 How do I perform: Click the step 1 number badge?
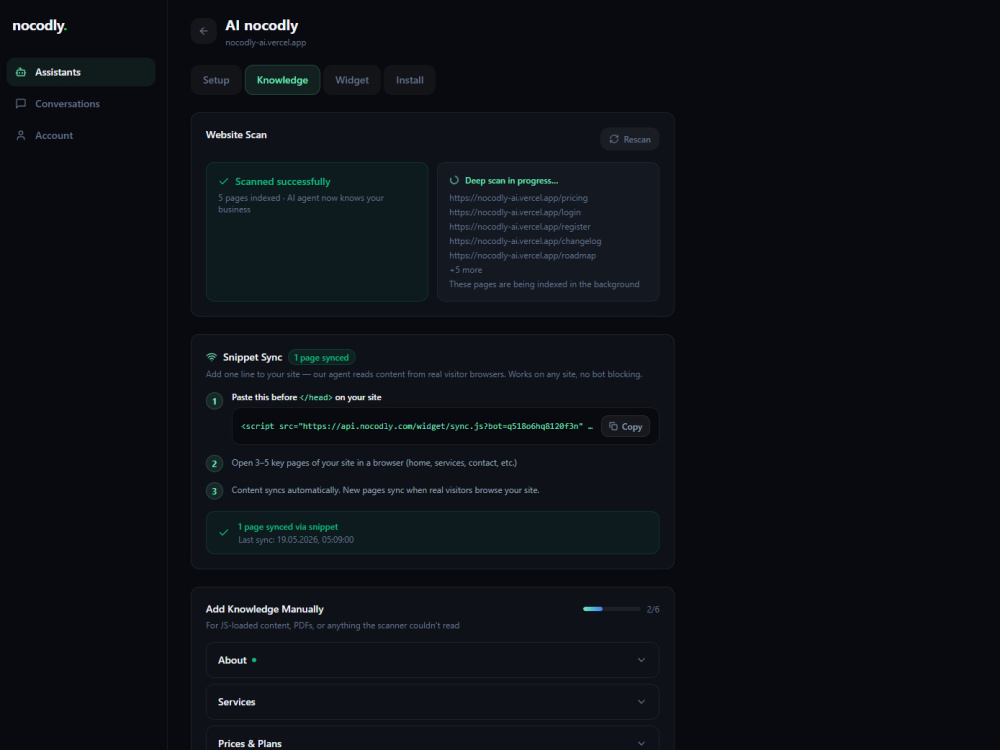[214, 401]
